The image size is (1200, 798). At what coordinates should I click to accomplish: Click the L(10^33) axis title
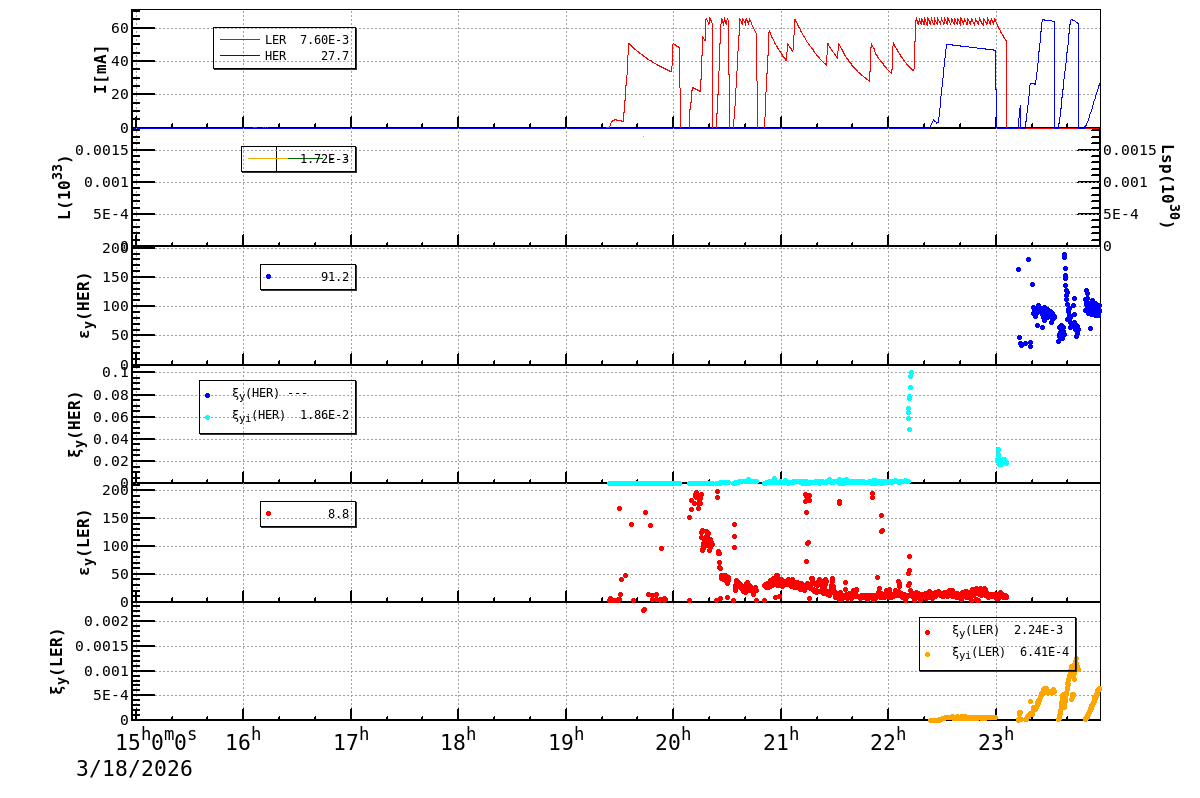point(64,187)
